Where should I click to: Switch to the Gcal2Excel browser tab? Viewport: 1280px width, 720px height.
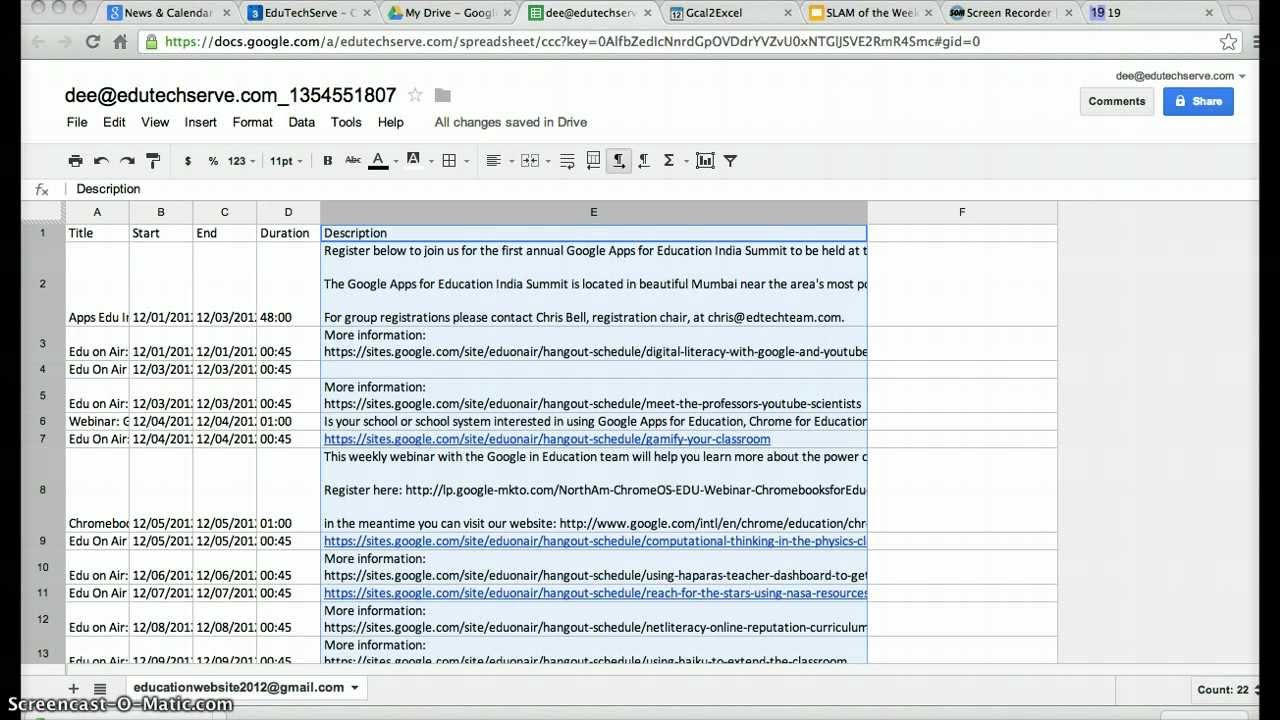pos(732,13)
